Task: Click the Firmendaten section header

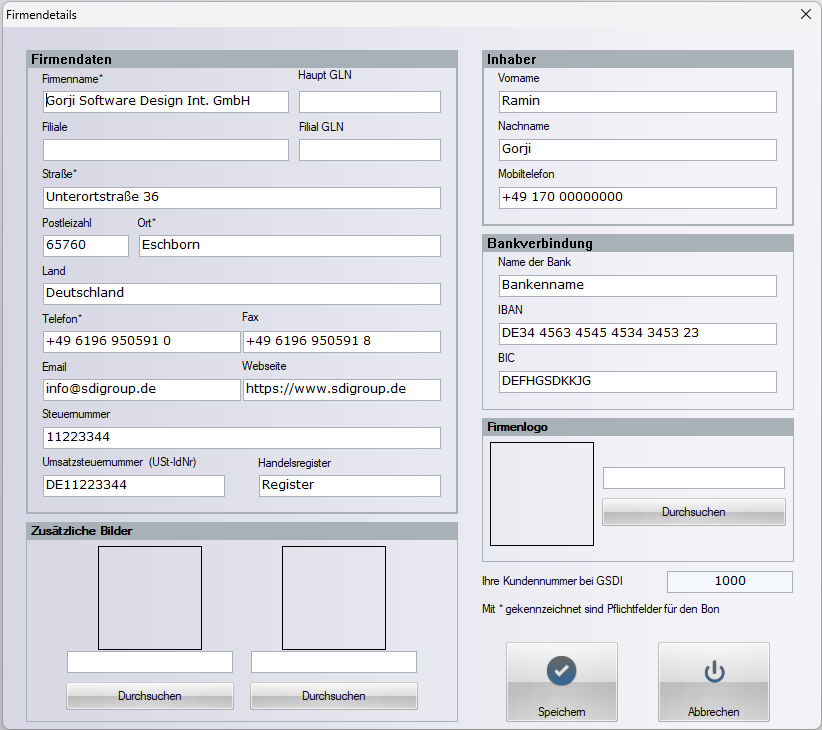Action: [x=242, y=59]
